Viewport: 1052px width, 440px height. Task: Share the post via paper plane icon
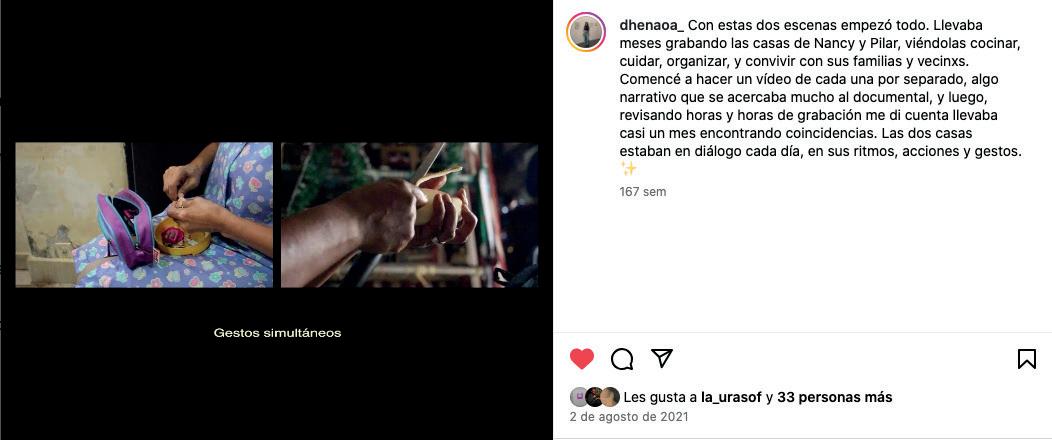pyautogui.click(x=662, y=358)
